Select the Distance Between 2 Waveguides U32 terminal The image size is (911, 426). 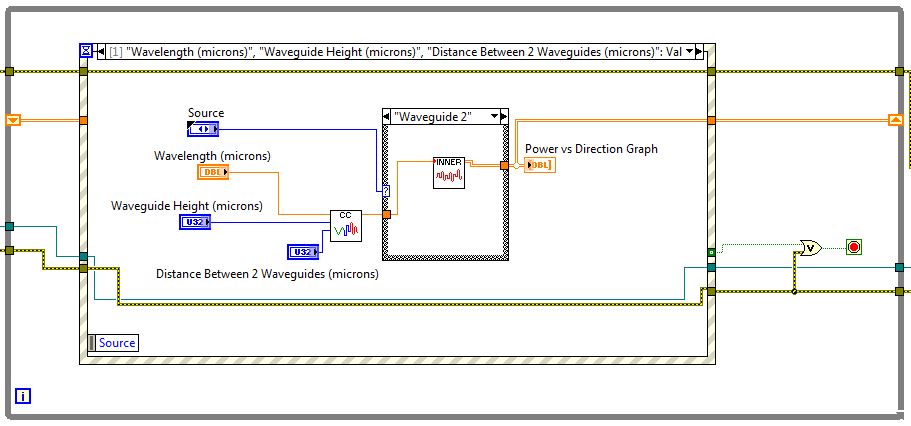pos(303,252)
